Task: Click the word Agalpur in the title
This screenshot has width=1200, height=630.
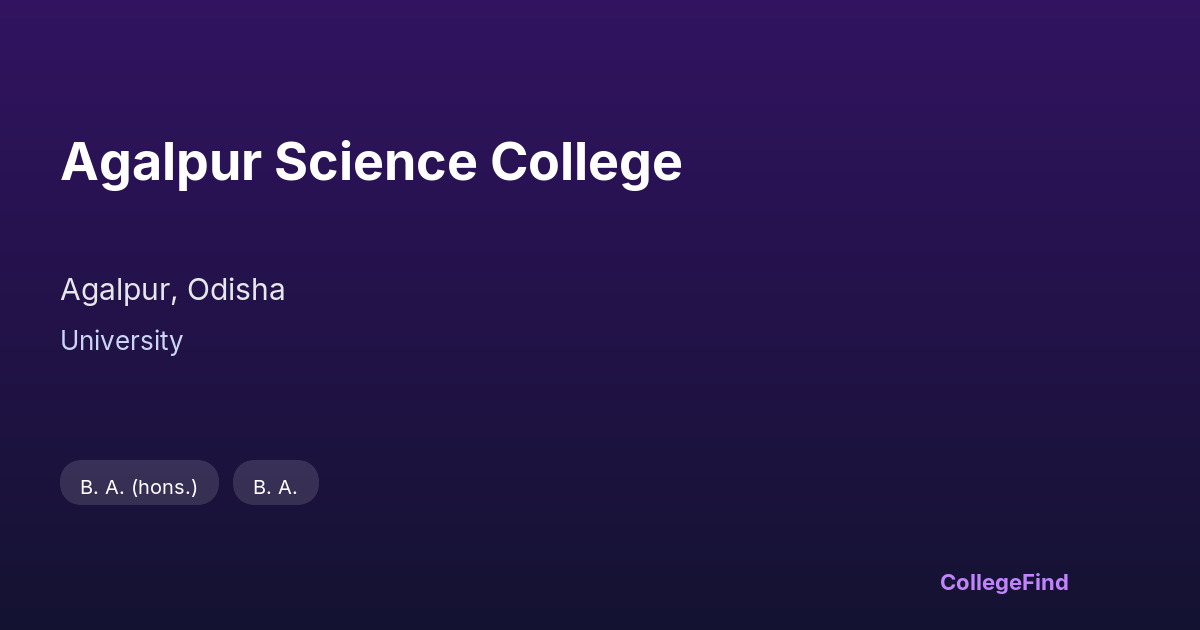Action: pos(160,162)
